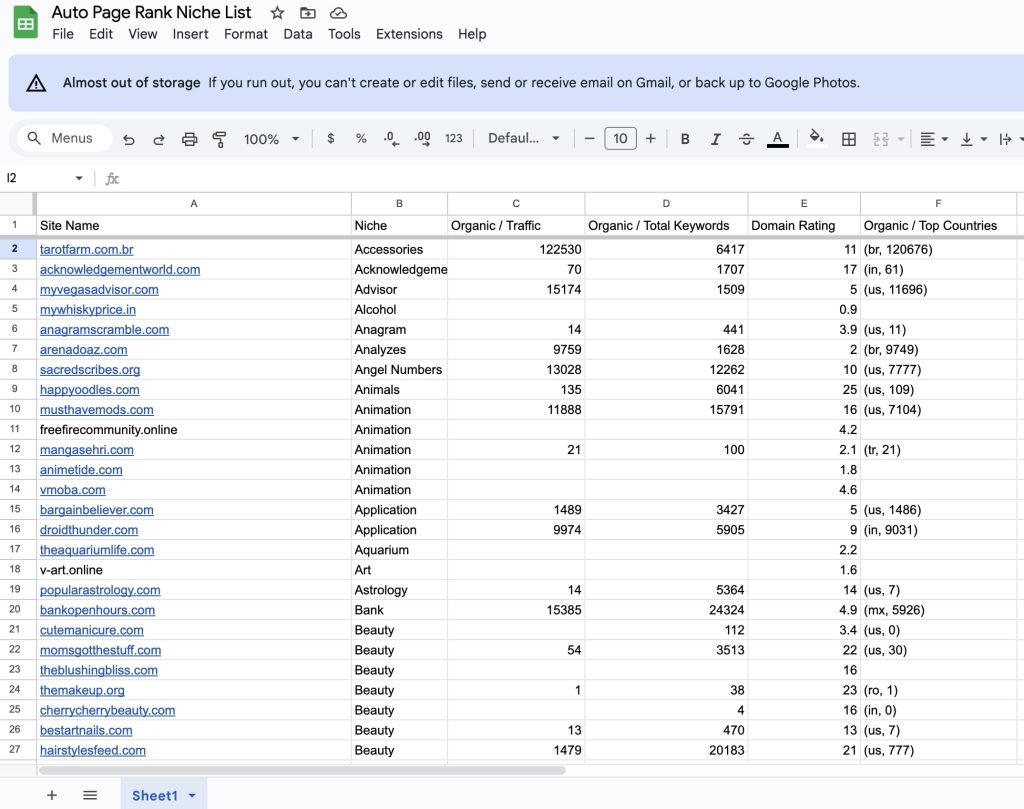Select the Domain Rating header cell

pyautogui.click(x=804, y=225)
